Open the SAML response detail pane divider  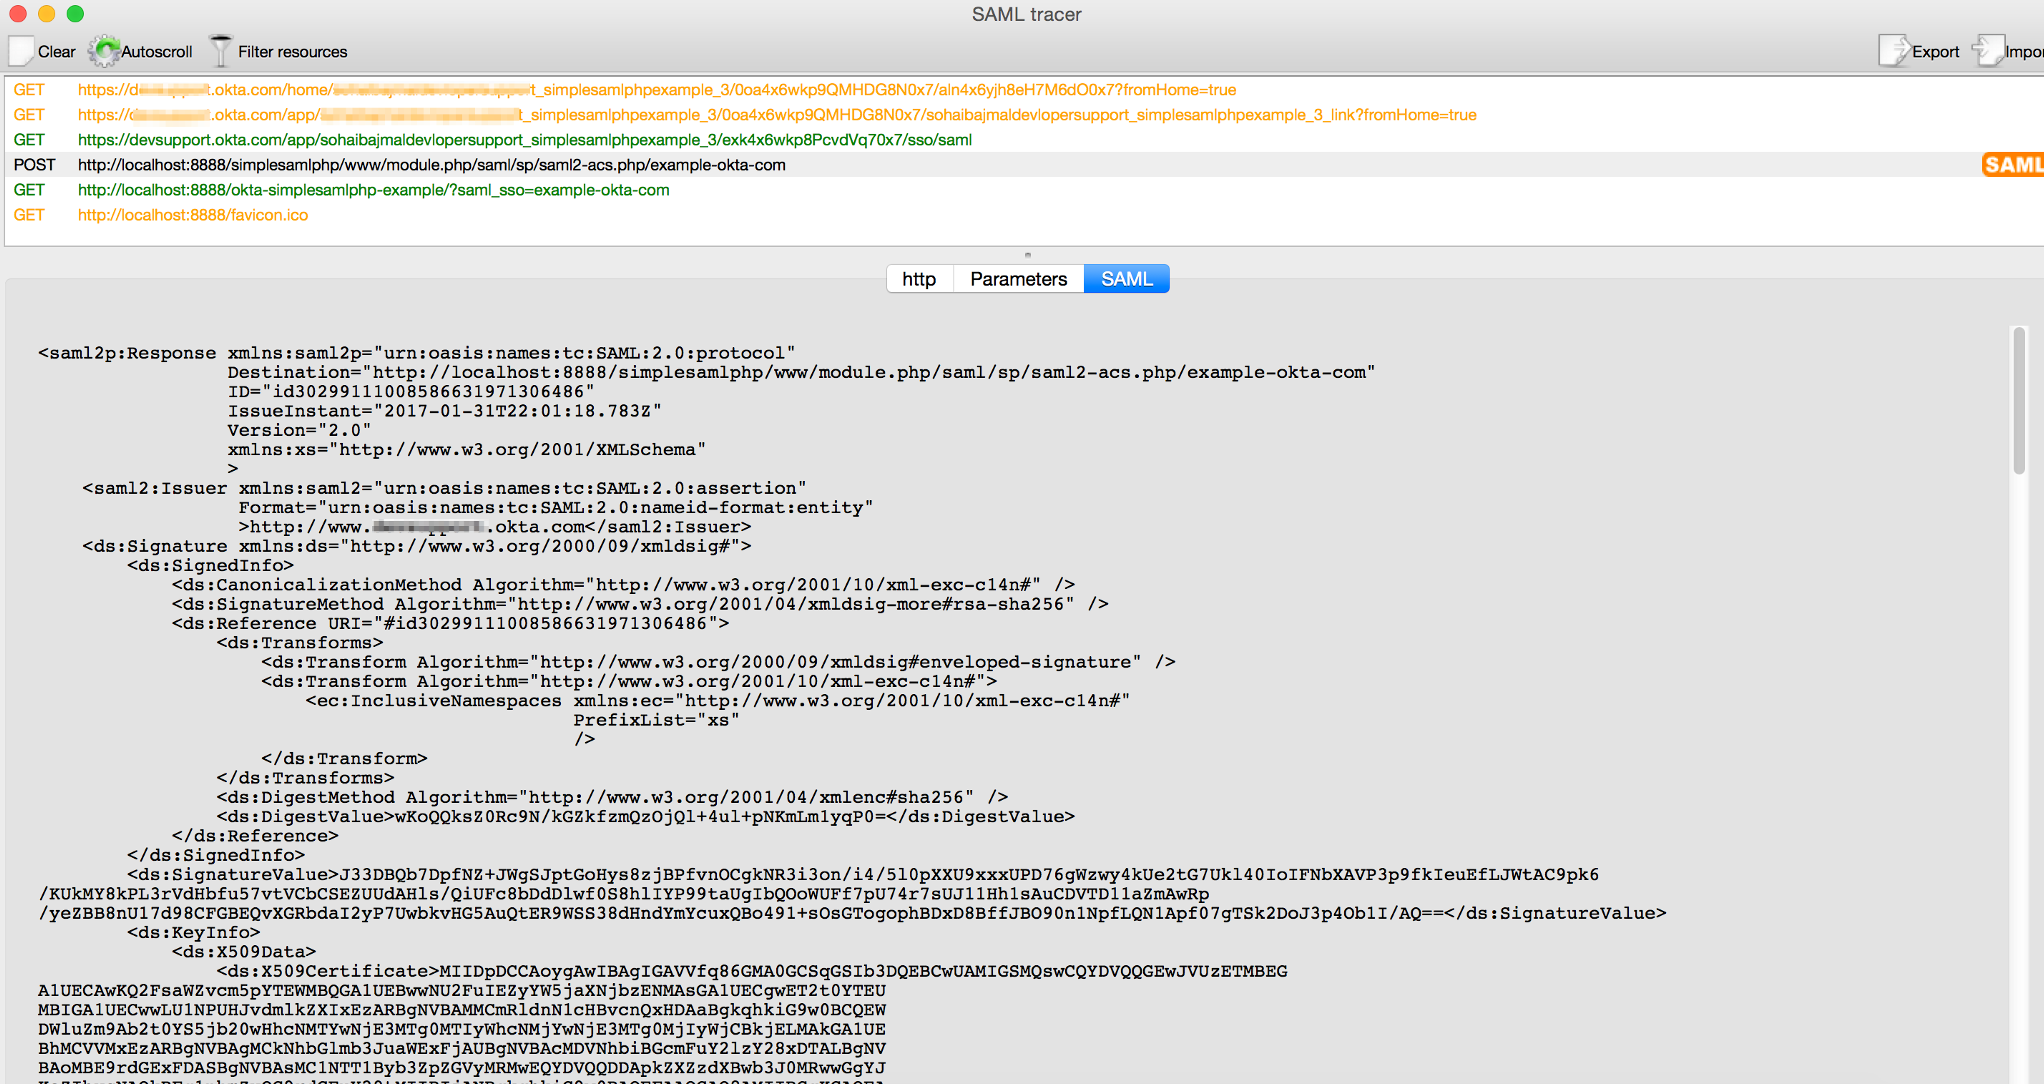point(1027,254)
